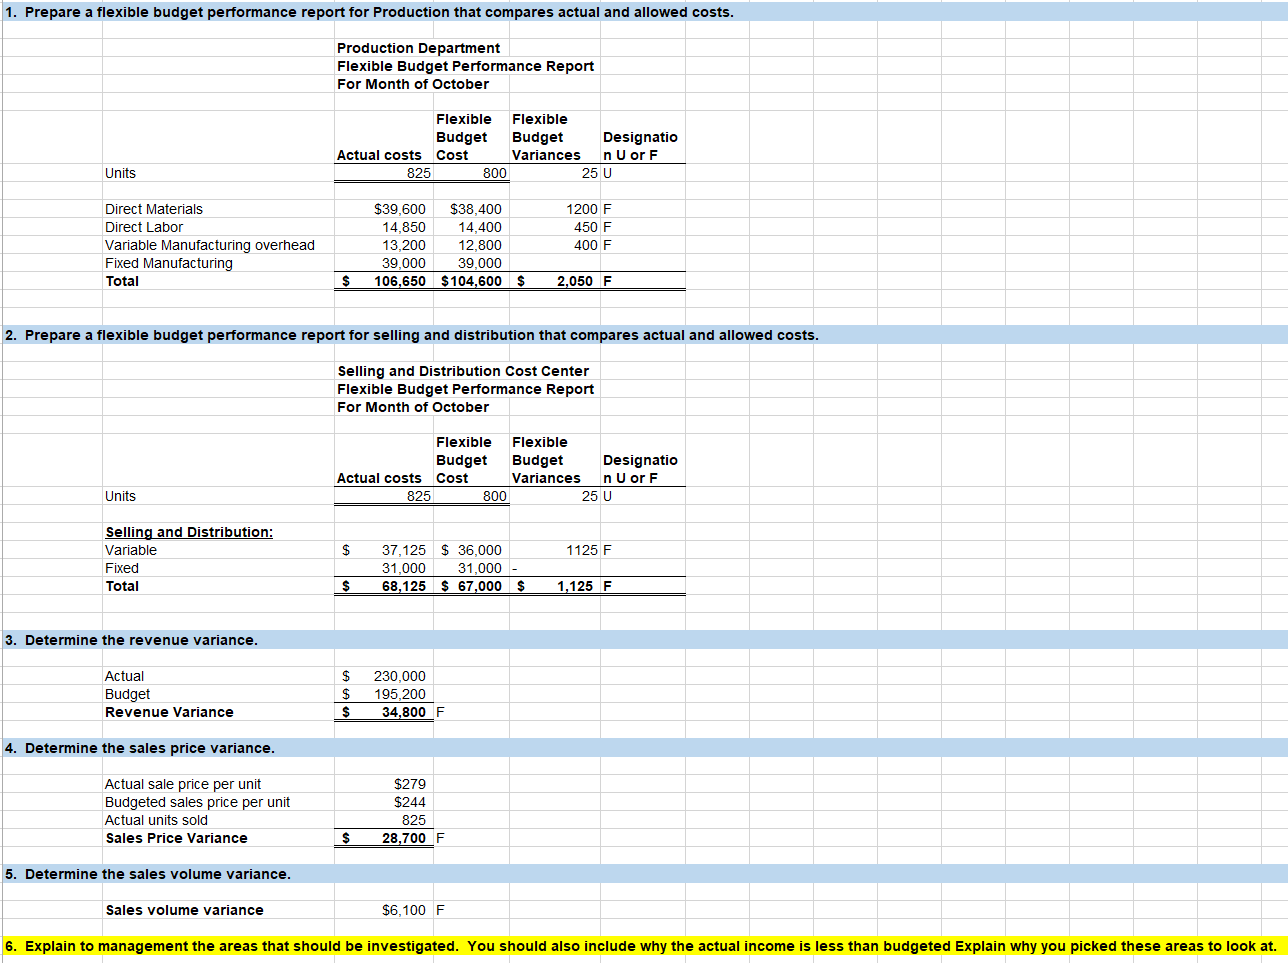Select Production report units actual value 825

coord(419,173)
